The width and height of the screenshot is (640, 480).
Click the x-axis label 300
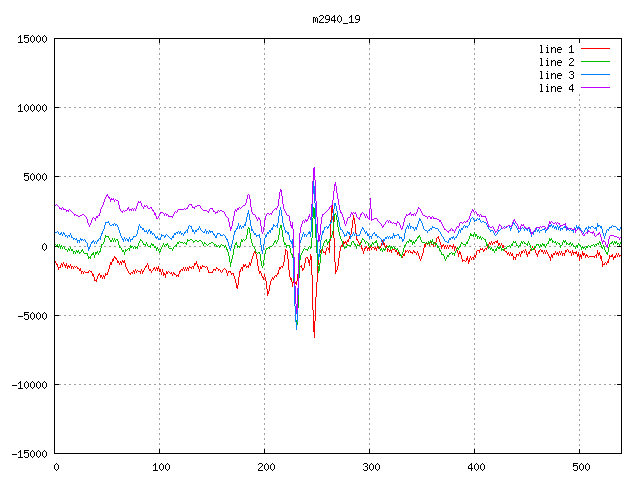tap(371, 467)
